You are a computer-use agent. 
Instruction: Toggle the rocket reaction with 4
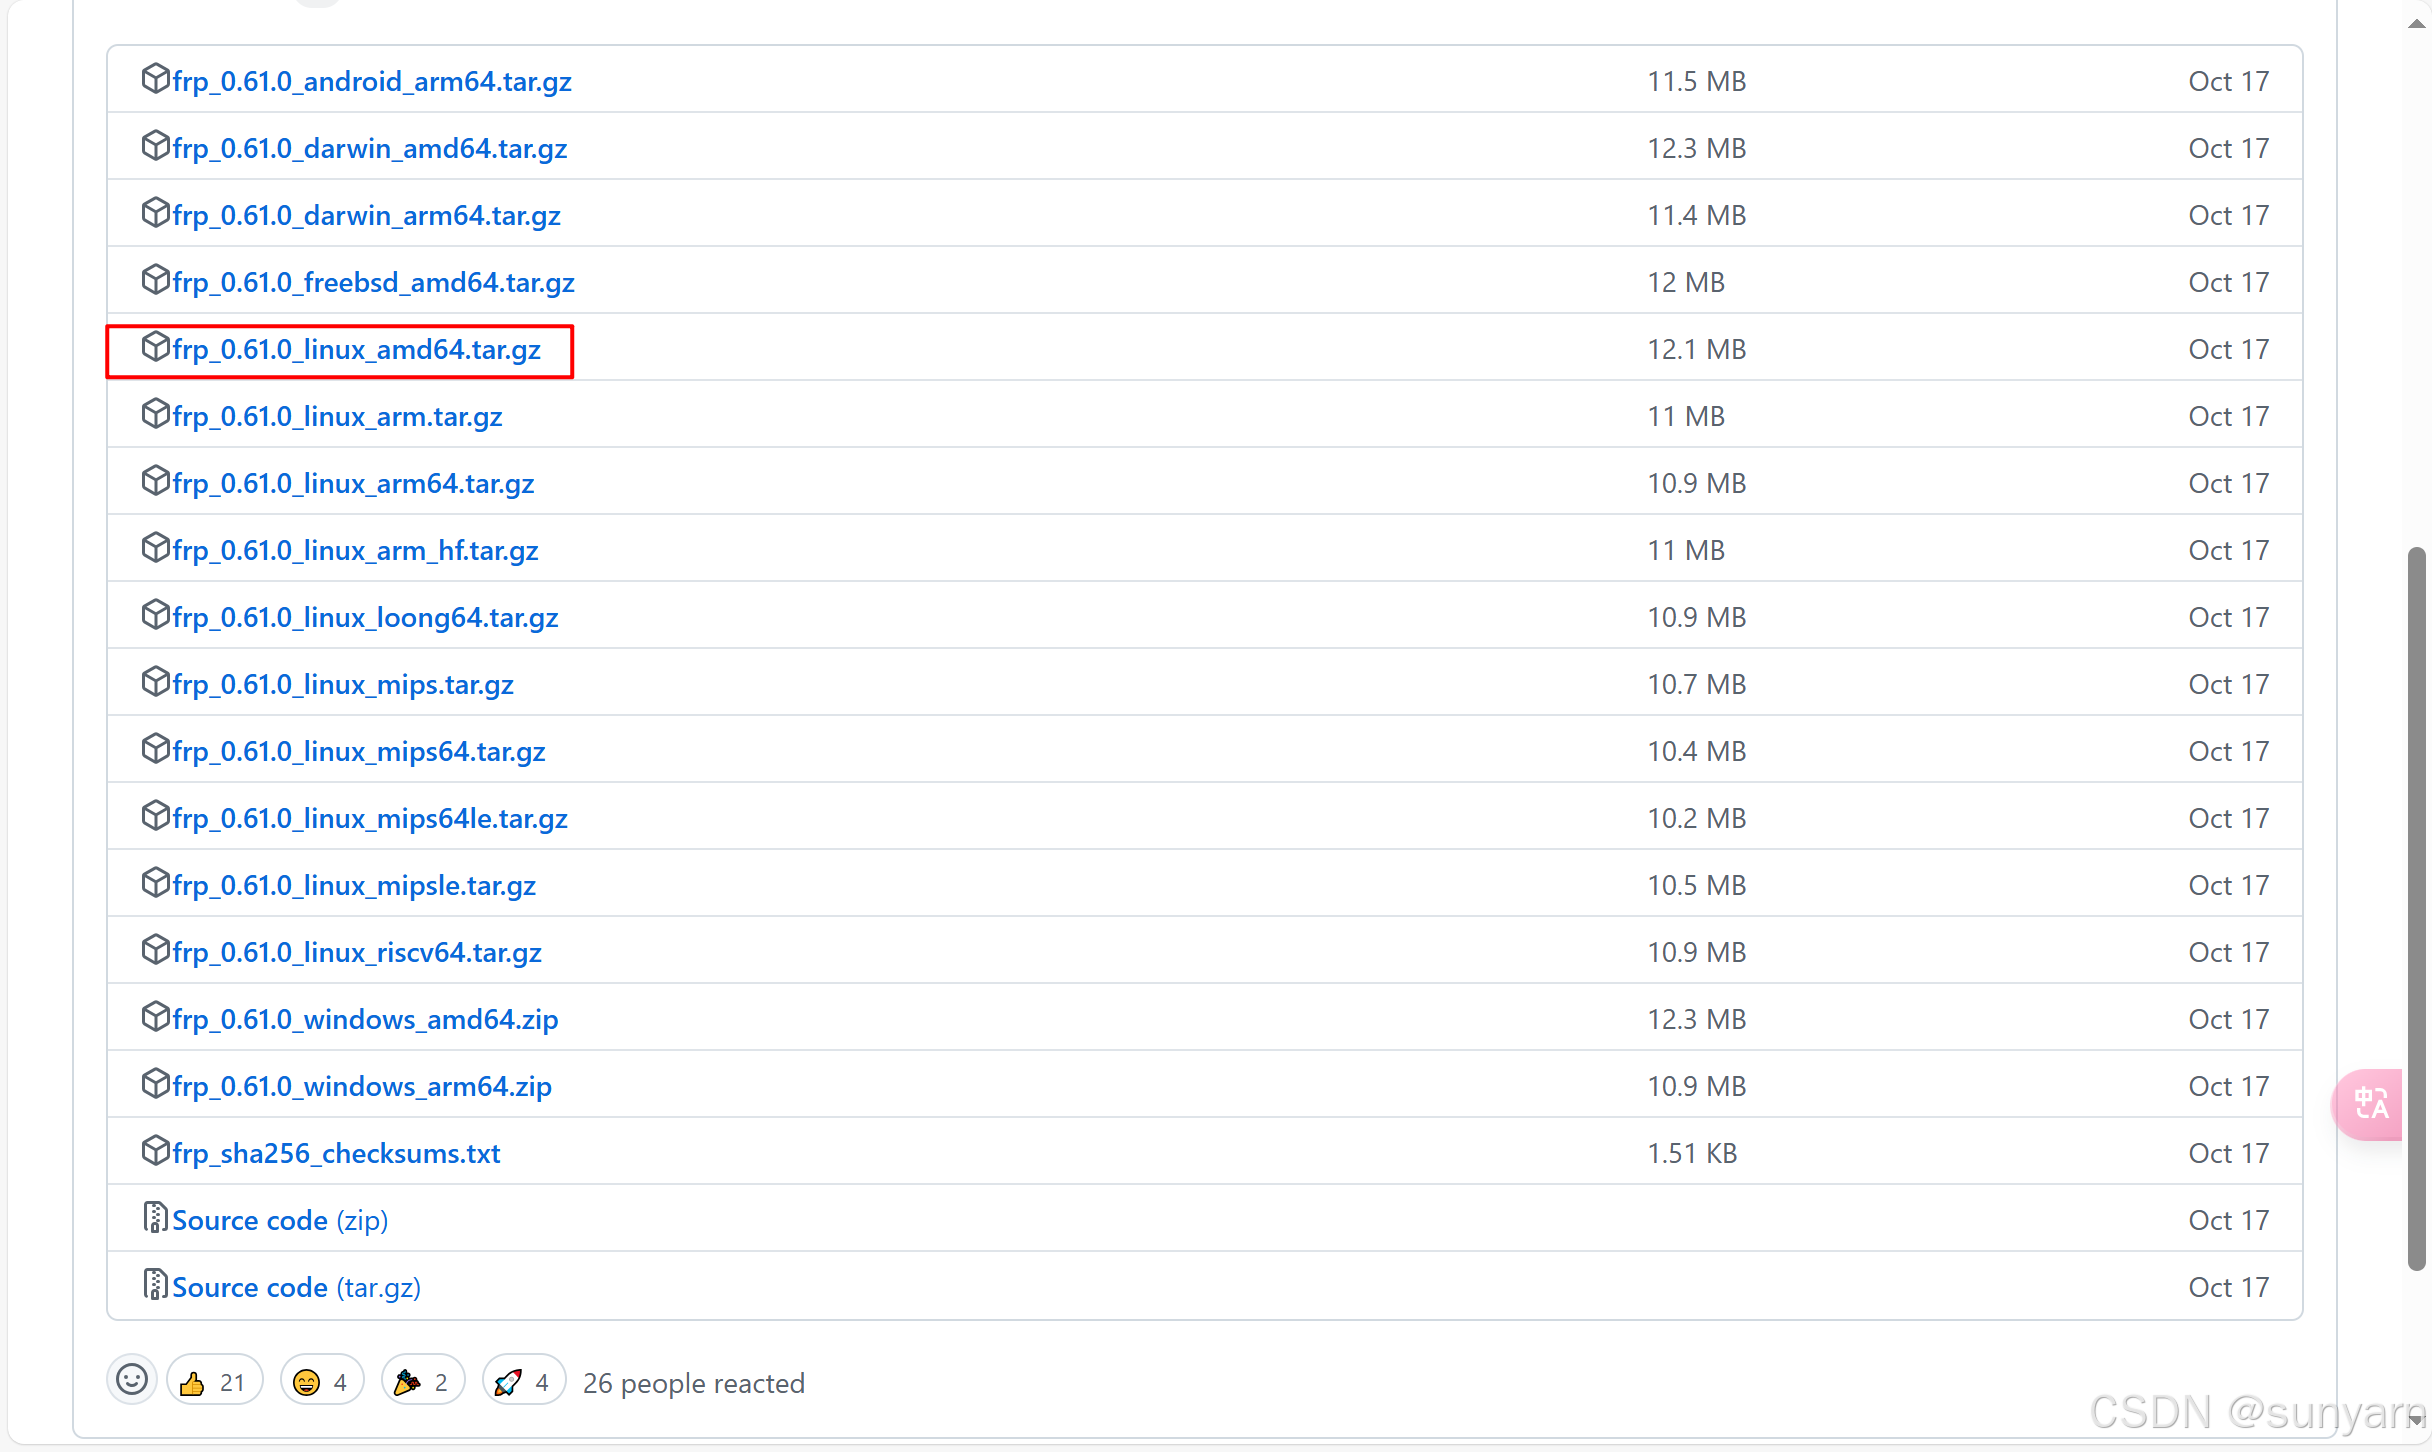point(523,1382)
